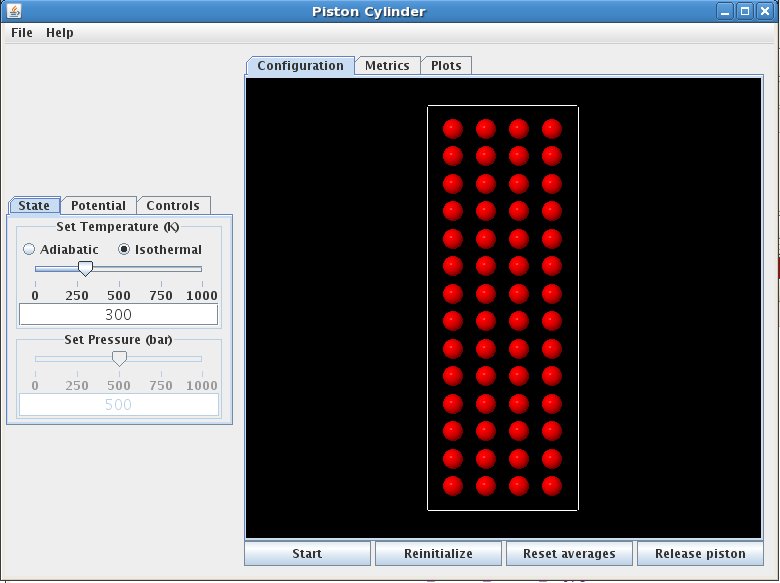Select the Adiabatic radio button
Image resolution: width=780 pixels, height=583 pixels.
(61, 249)
